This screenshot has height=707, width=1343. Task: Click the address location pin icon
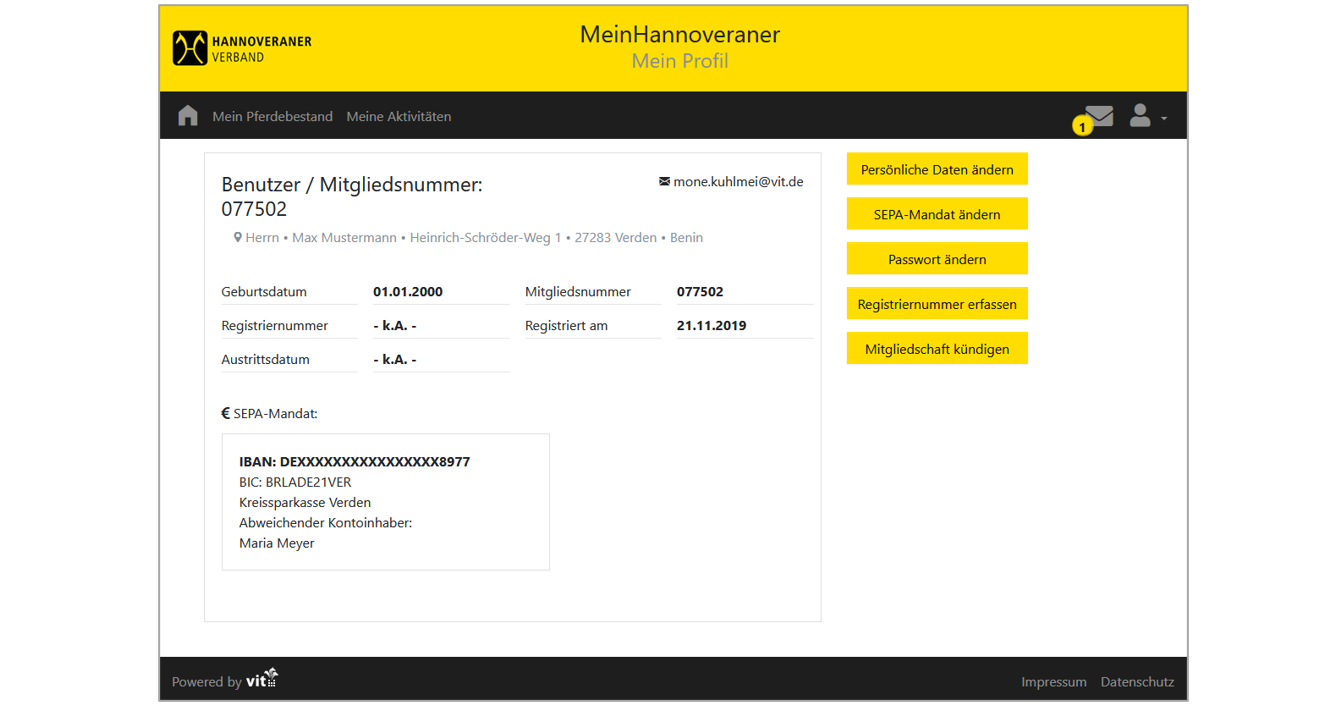pyautogui.click(x=238, y=238)
